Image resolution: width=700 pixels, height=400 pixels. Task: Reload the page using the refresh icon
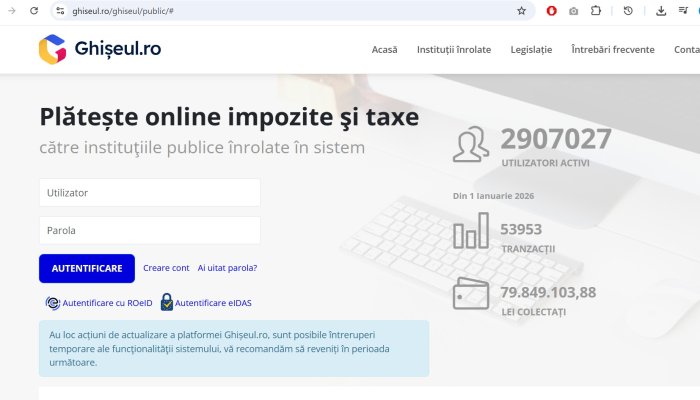[x=34, y=11]
